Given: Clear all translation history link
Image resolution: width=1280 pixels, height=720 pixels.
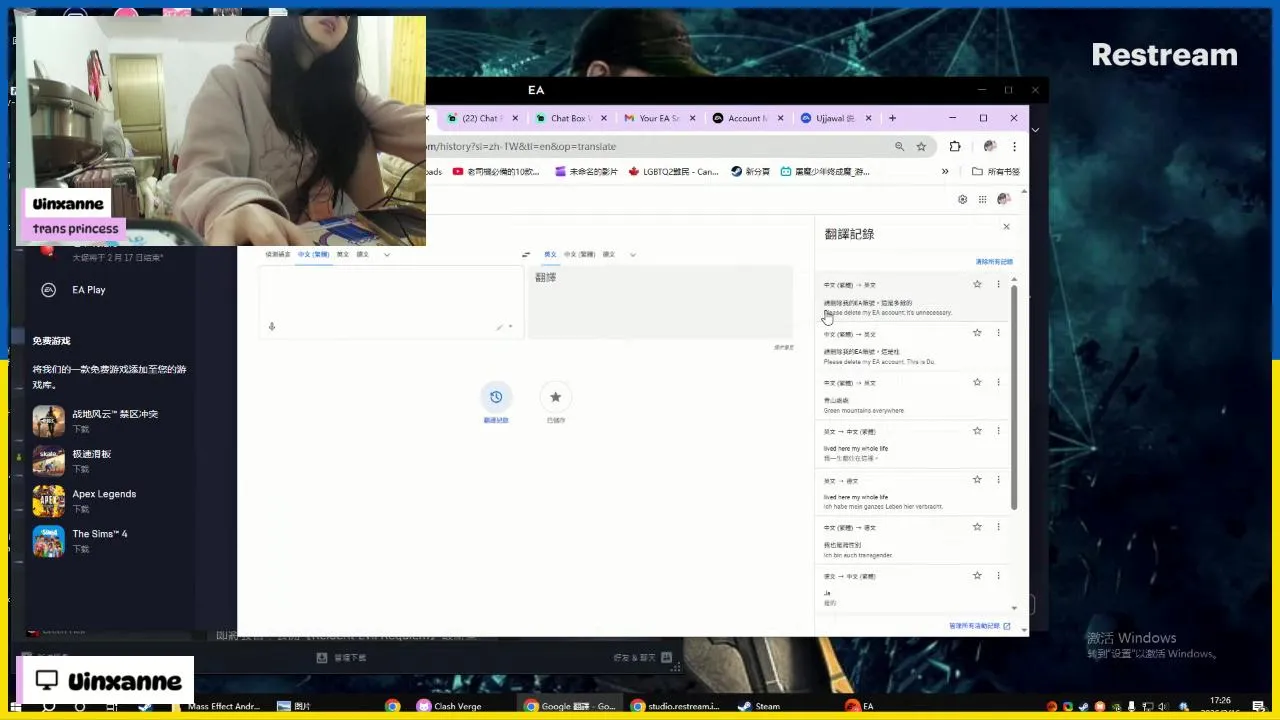Looking at the screenshot, I should pos(994,262).
